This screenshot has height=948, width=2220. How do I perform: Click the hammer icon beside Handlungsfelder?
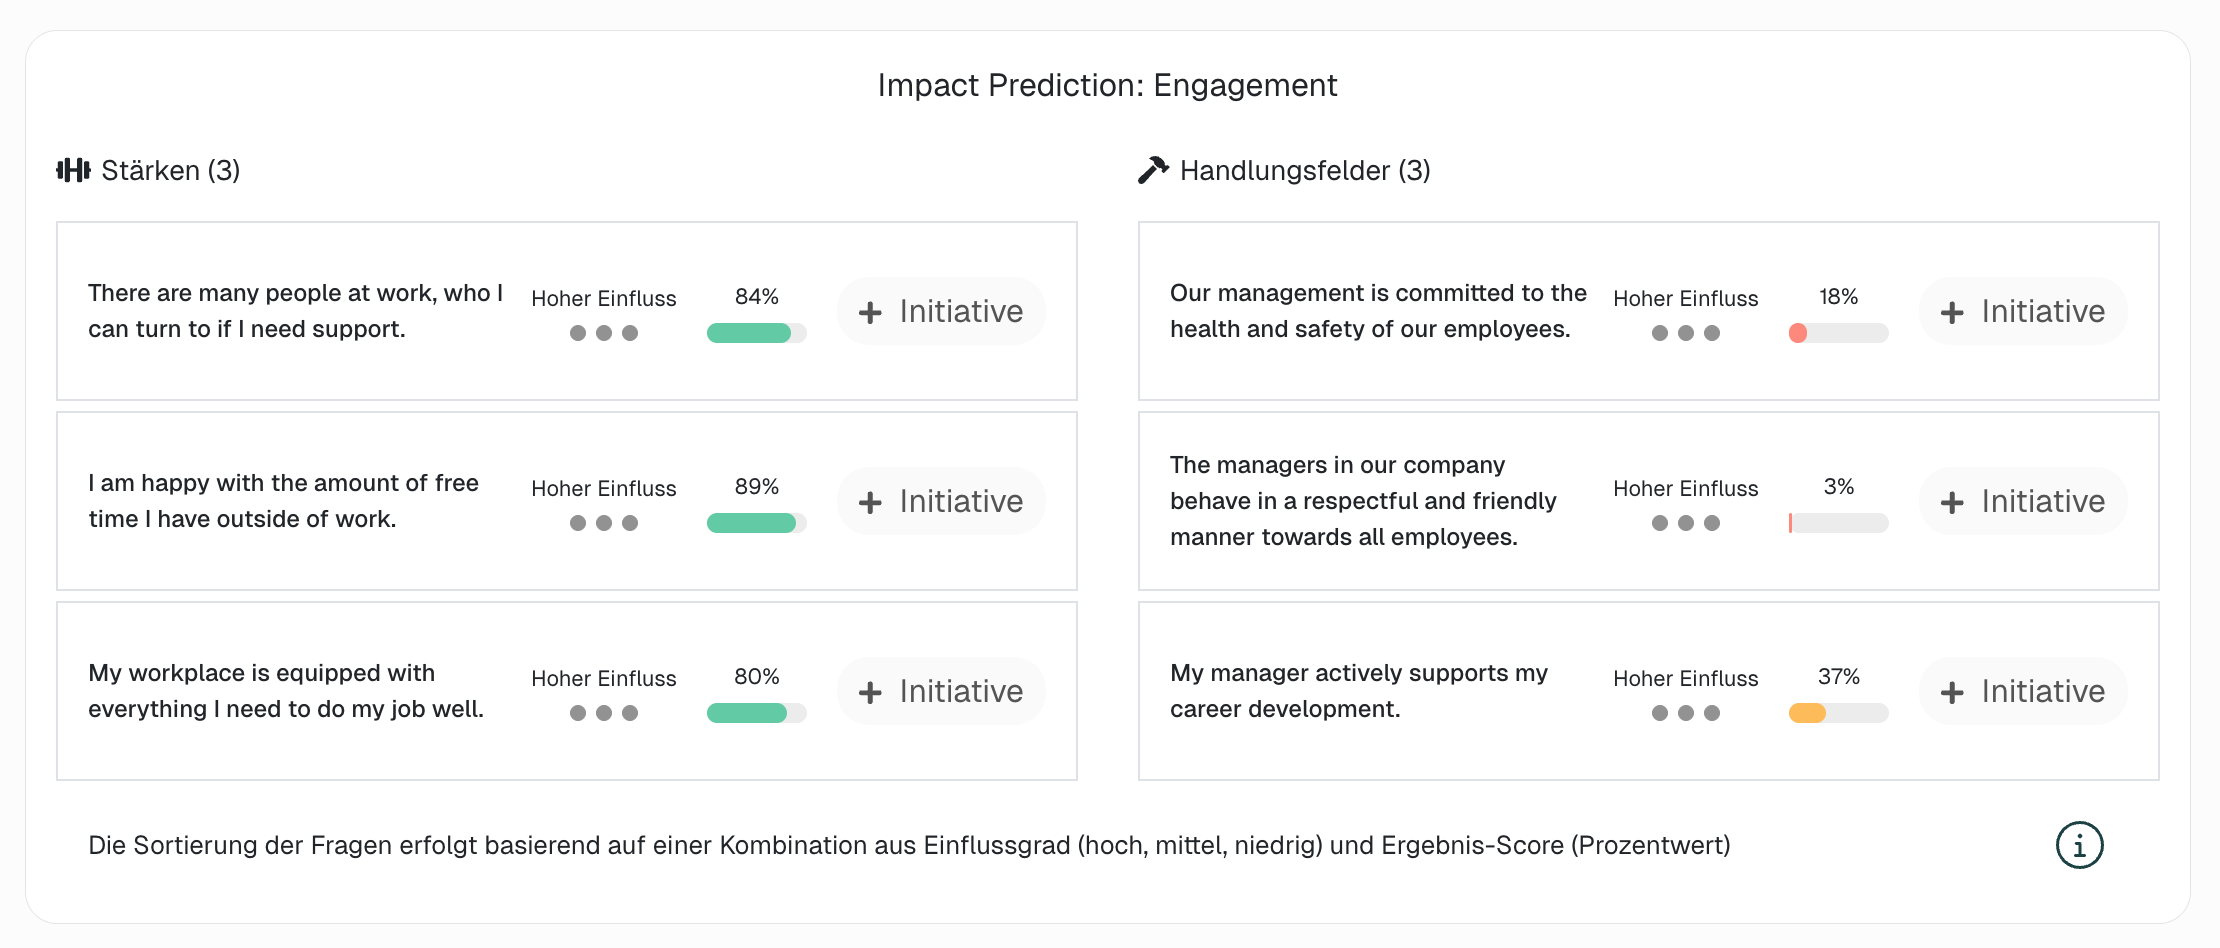[x=1153, y=170]
